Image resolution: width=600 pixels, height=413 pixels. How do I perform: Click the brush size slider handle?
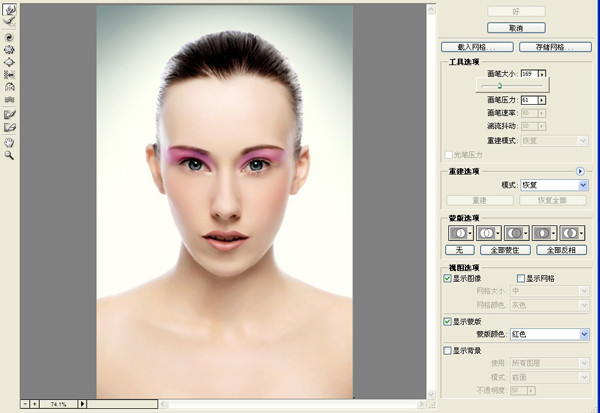pos(499,86)
